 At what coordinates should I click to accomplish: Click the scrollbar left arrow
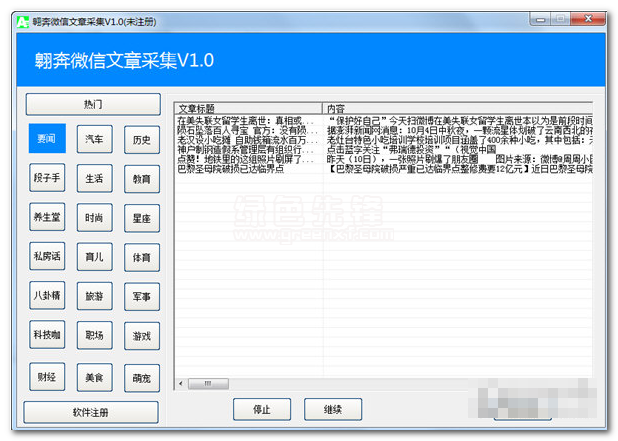pyautogui.click(x=181, y=383)
